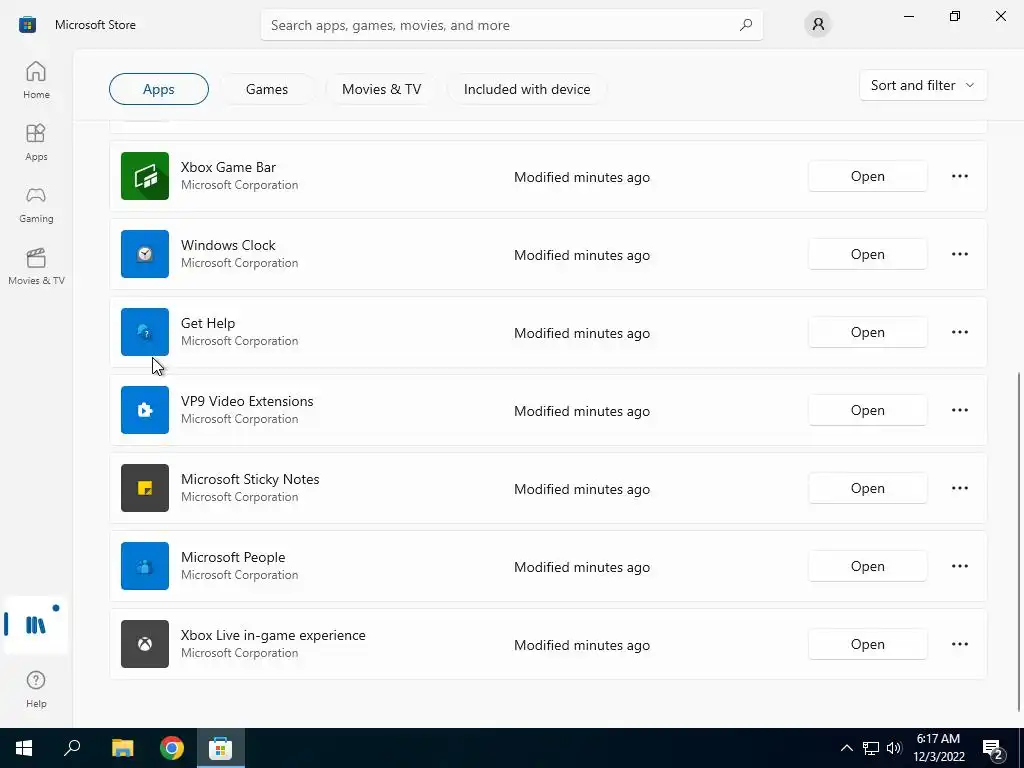This screenshot has height=768, width=1024.
Task: Expand the Sort and filter dropdown
Action: pos(923,86)
